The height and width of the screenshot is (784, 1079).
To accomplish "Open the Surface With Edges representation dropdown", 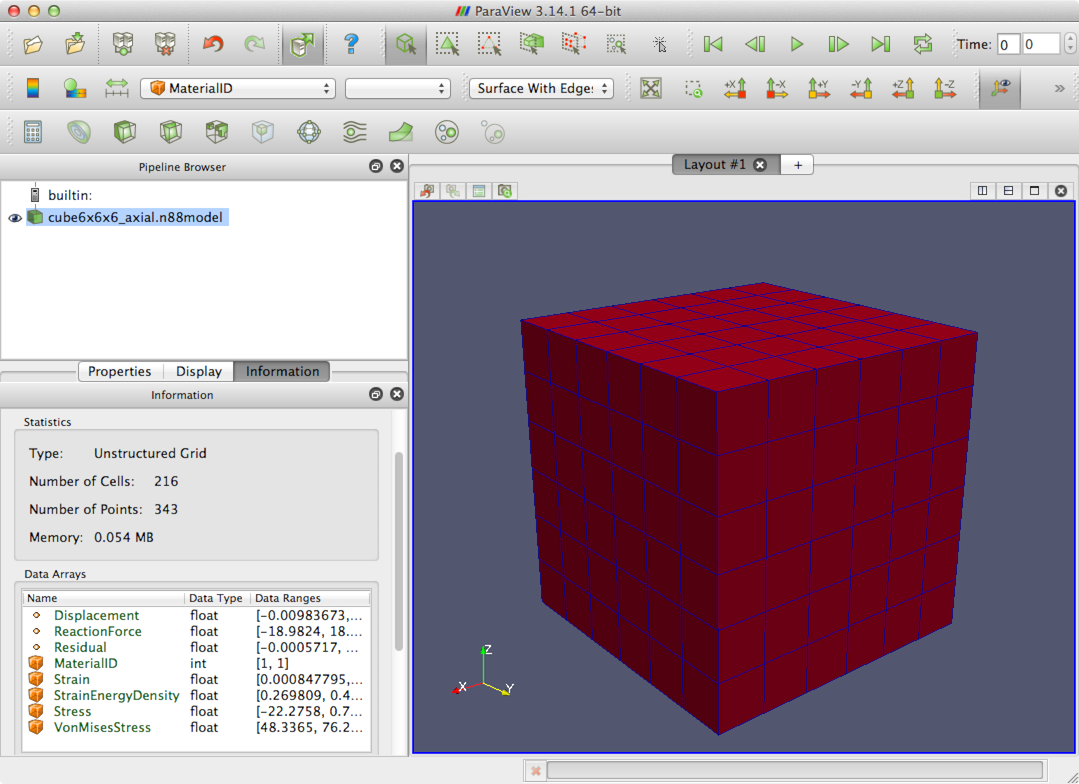I will point(542,88).
